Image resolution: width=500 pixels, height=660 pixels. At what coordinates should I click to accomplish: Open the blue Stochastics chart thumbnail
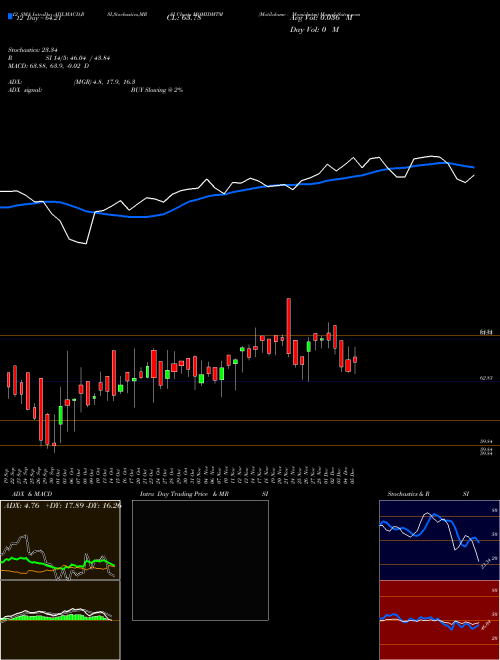[439, 540]
